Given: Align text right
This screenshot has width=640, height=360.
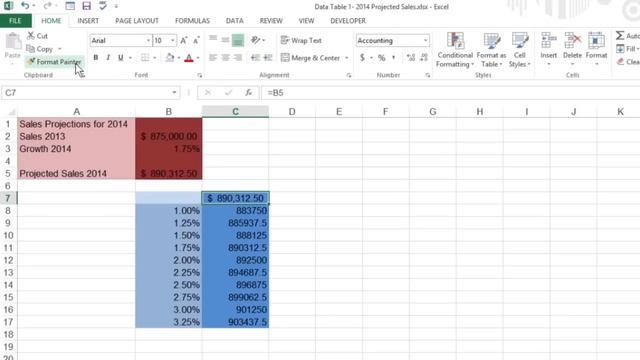Looking at the screenshot, I should [238, 58].
